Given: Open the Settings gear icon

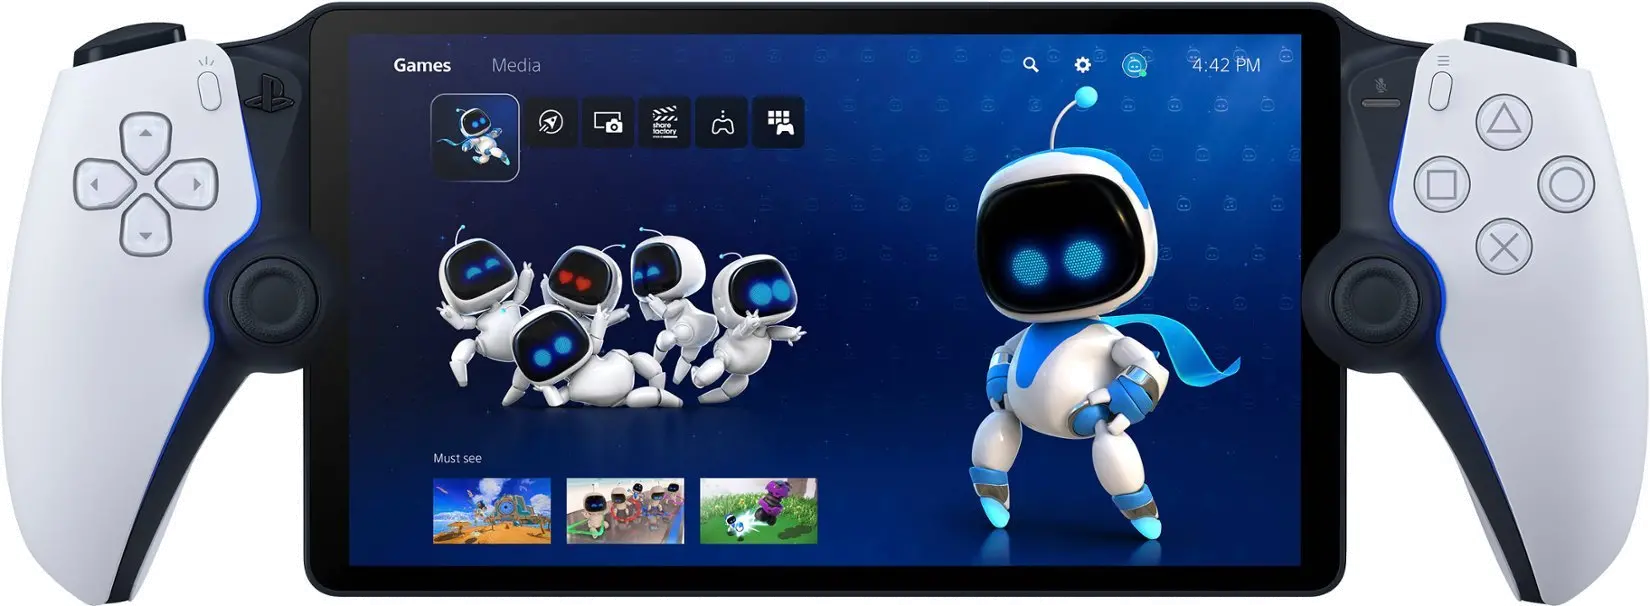Looking at the screenshot, I should (1082, 65).
